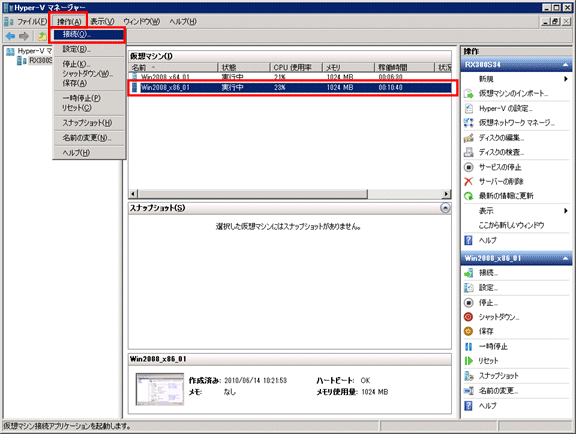Click the green 最新の情報に更新 refresh icon

click(469, 196)
